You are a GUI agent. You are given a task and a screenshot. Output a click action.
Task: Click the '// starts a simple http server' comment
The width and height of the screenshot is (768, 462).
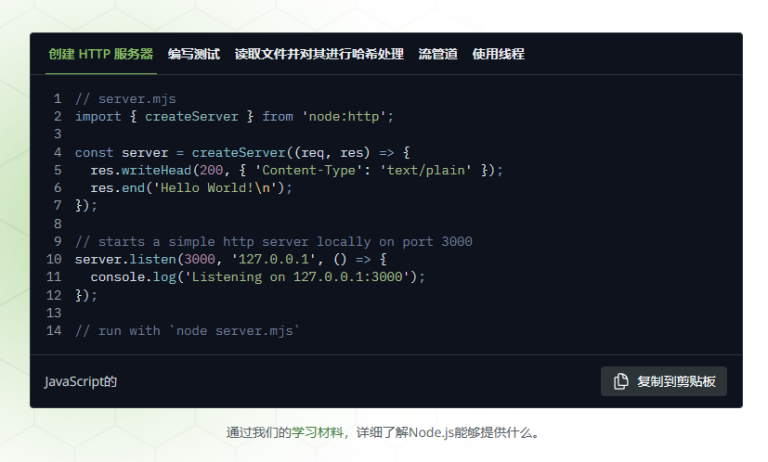coord(273,242)
